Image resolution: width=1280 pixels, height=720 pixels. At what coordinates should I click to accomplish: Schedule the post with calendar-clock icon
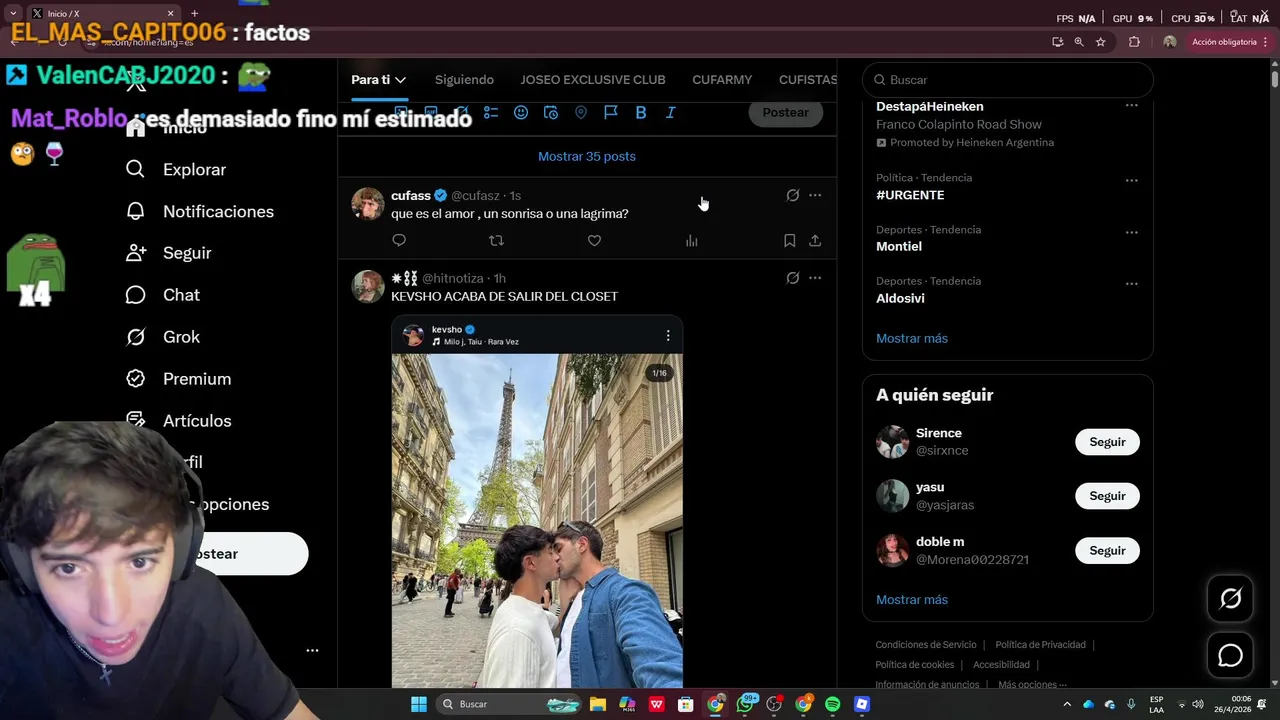551,113
